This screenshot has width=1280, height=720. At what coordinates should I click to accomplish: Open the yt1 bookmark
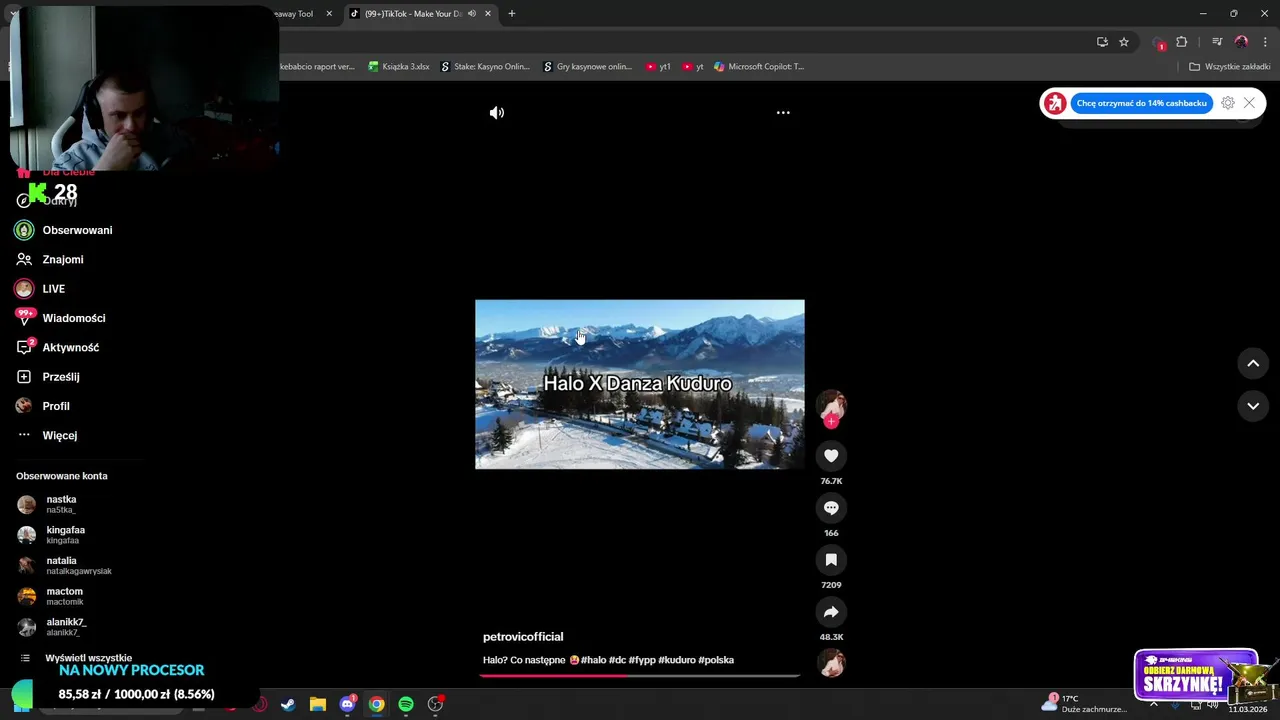tap(658, 67)
